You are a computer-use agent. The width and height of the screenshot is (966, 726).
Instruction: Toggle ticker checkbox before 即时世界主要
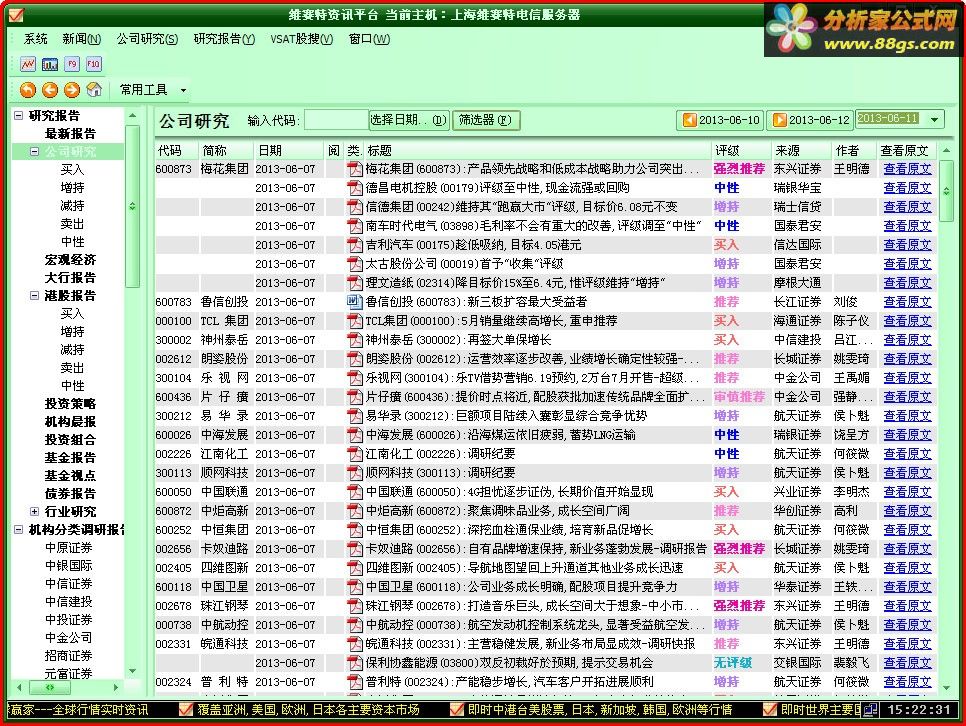click(x=769, y=710)
